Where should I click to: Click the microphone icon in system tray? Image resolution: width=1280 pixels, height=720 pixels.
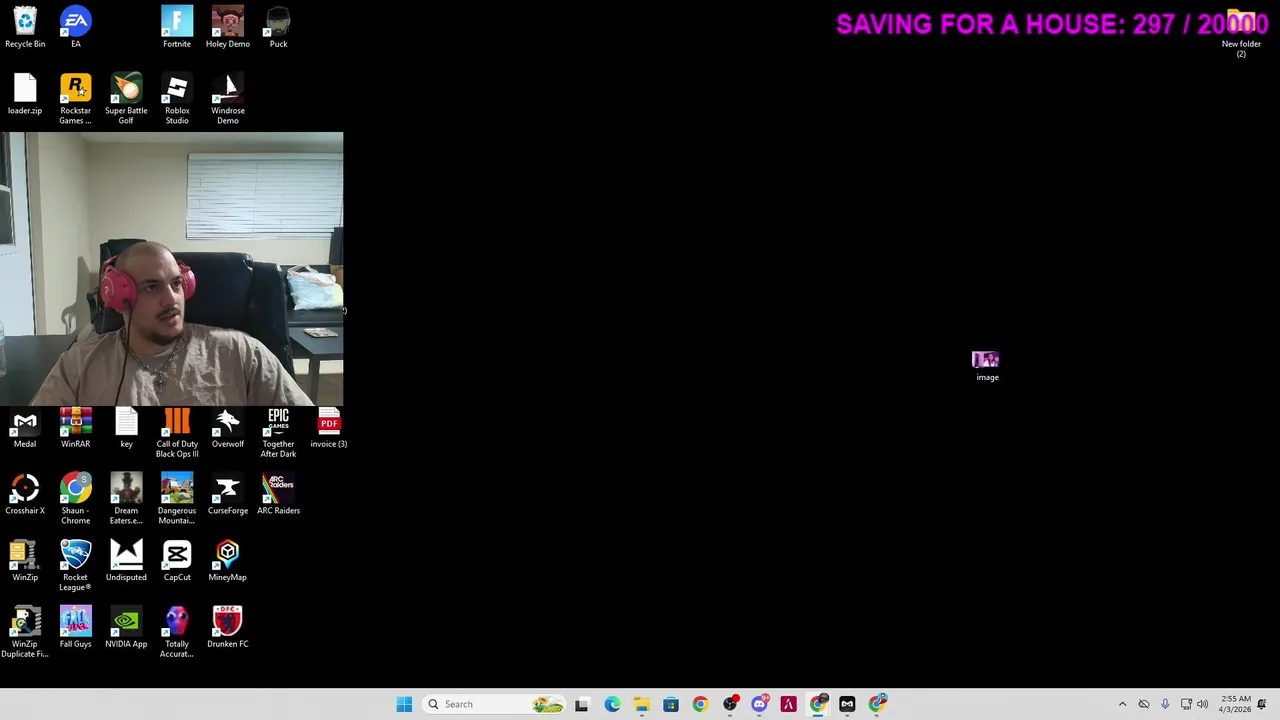[1165, 704]
